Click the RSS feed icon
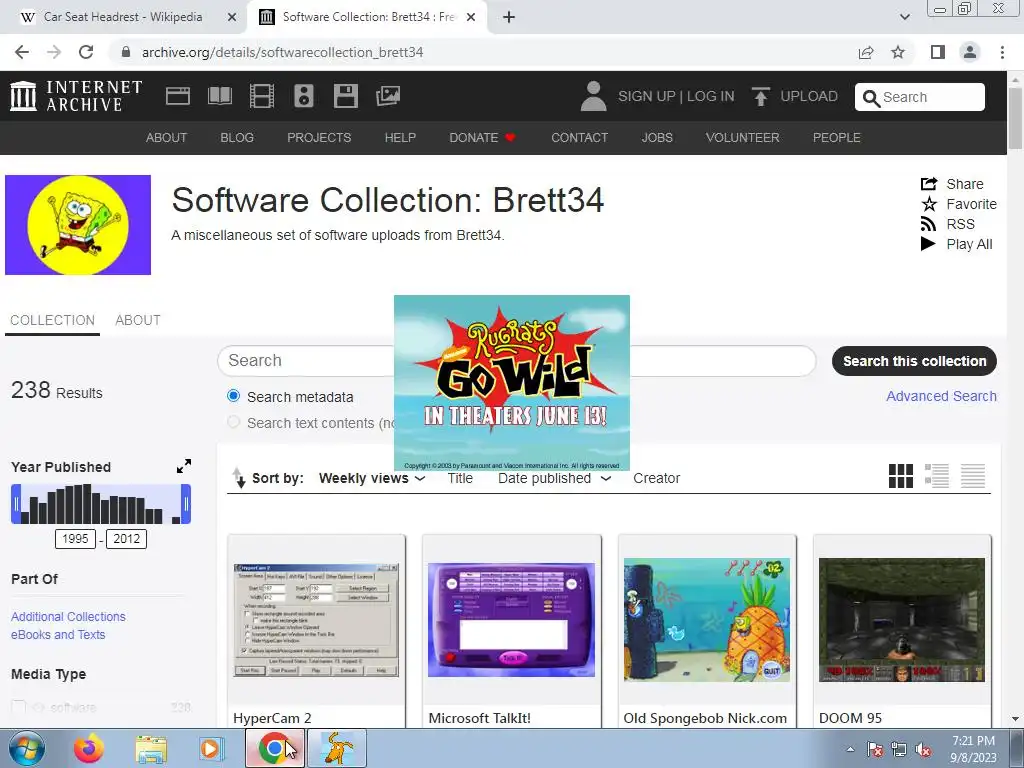 tap(928, 224)
